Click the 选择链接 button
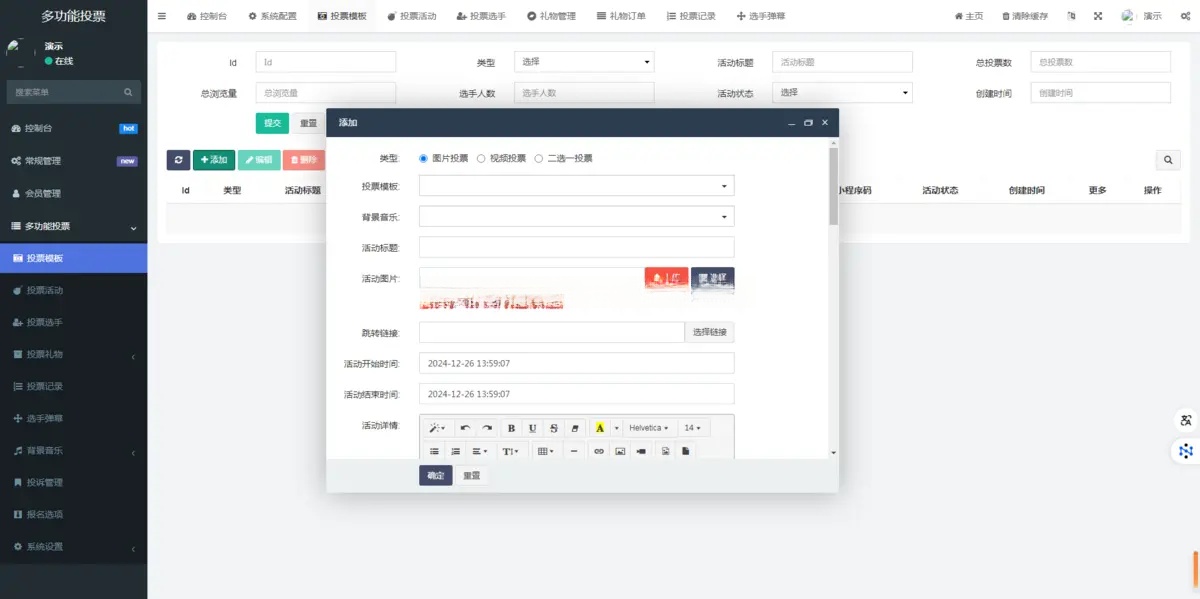 coord(709,333)
